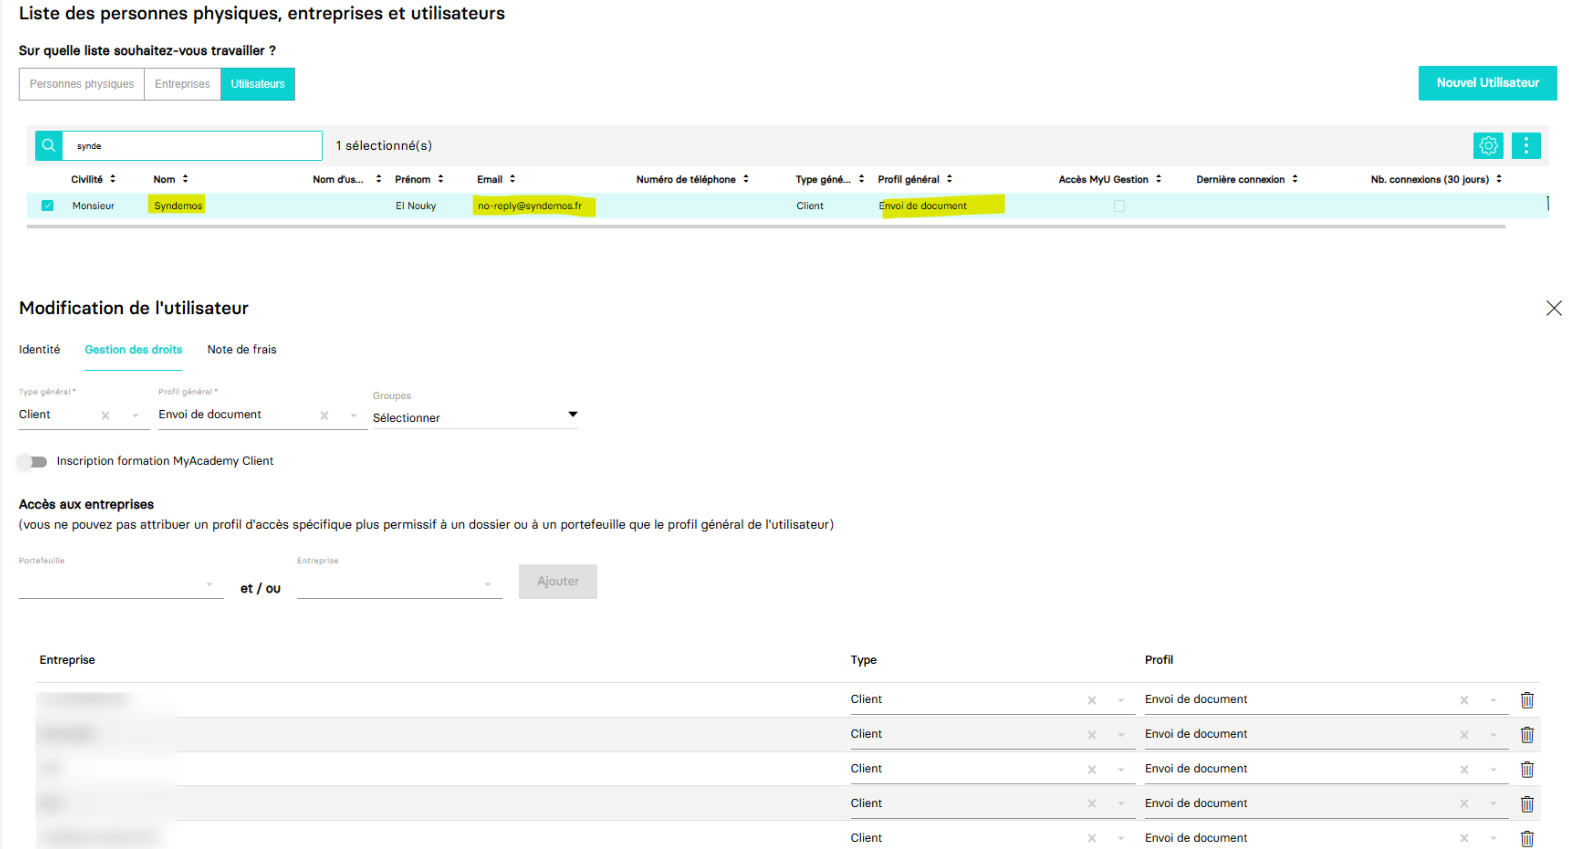Click trash icon on third entreprise row
Viewport: 1569px width, 849px height.
(1527, 769)
